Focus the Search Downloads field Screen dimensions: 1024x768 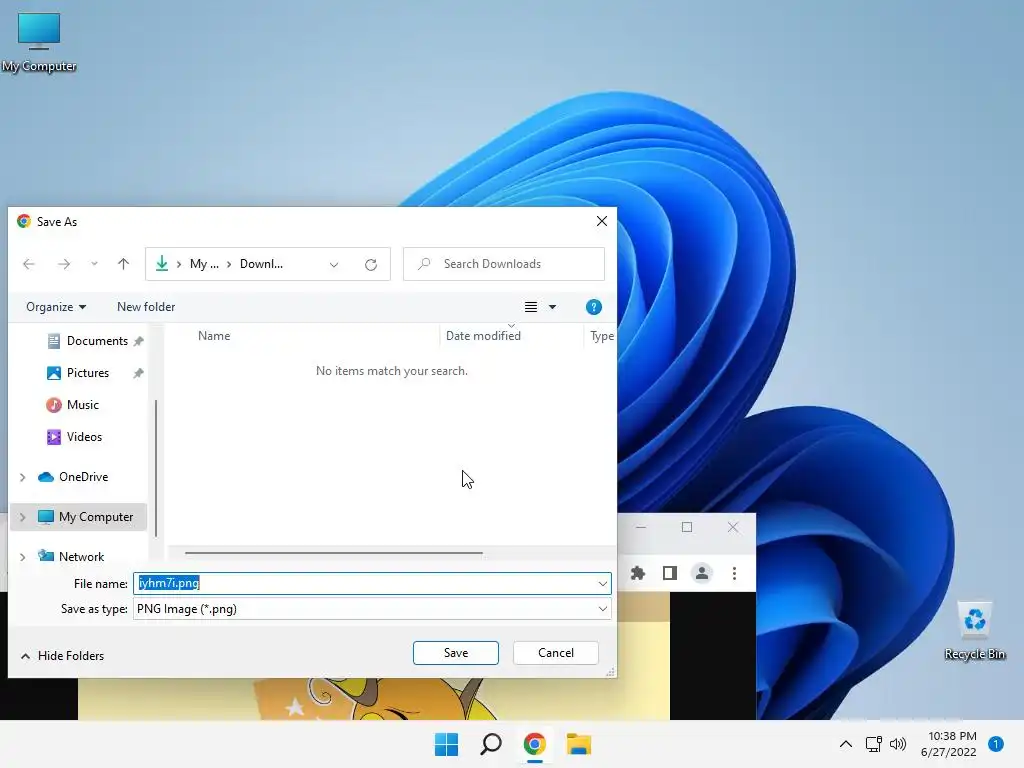[504, 264]
